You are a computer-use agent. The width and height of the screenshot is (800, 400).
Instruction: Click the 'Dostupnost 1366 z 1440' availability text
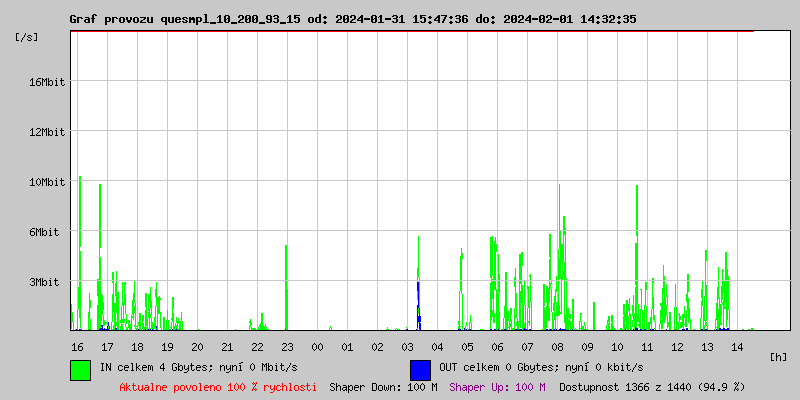[651, 386]
